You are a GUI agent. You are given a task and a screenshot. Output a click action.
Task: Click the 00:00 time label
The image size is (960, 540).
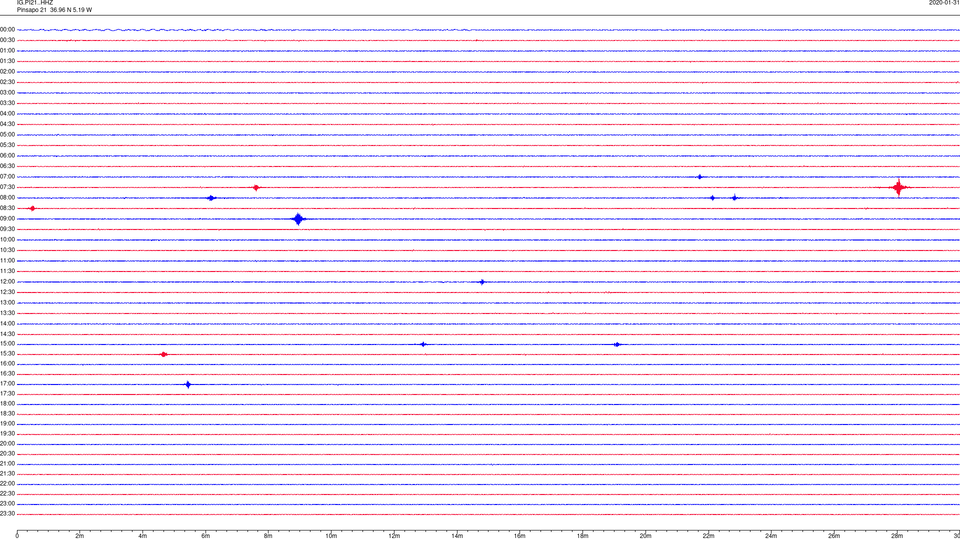pyautogui.click(x=7, y=29)
